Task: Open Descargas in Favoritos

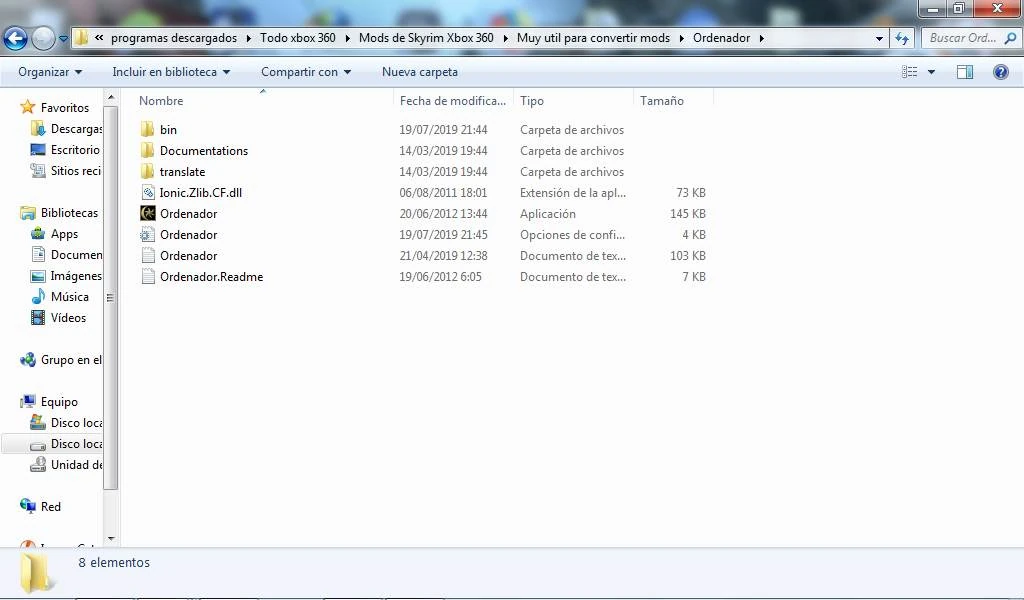Action: pos(67,129)
